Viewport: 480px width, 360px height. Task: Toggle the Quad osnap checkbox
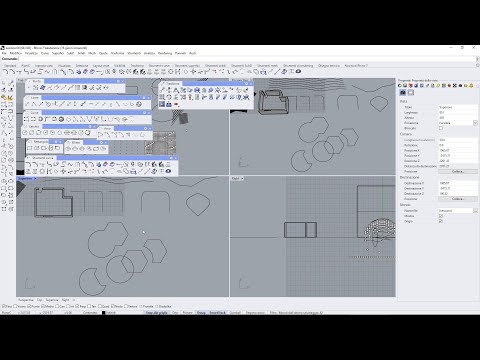pyautogui.click(x=100, y=306)
